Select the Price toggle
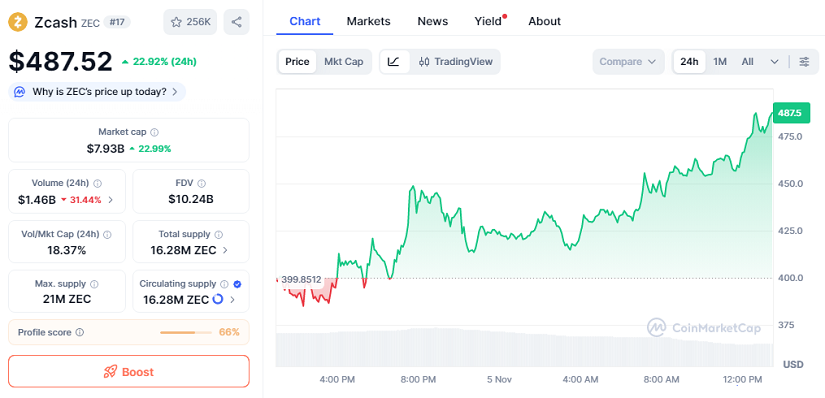The width and height of the screenshot is (825, 398). pyautogui.click(x=297, y=62)
